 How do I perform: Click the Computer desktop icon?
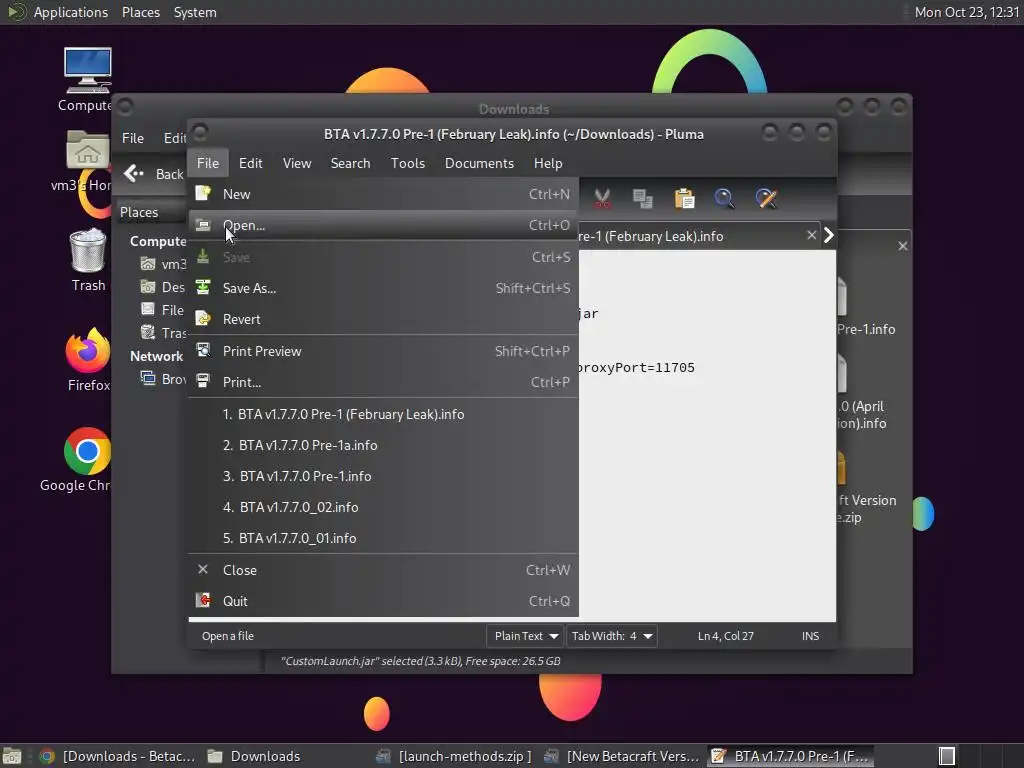coord(86,80)
